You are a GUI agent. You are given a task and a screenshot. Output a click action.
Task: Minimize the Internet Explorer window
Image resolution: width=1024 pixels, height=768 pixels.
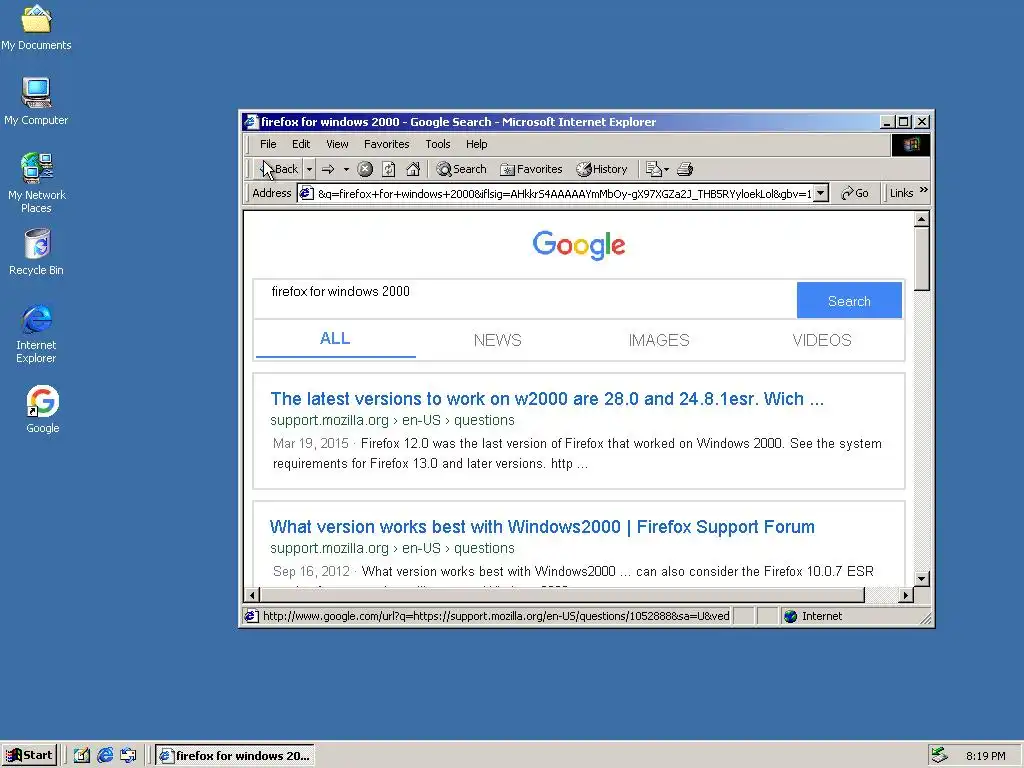point(887,122)
